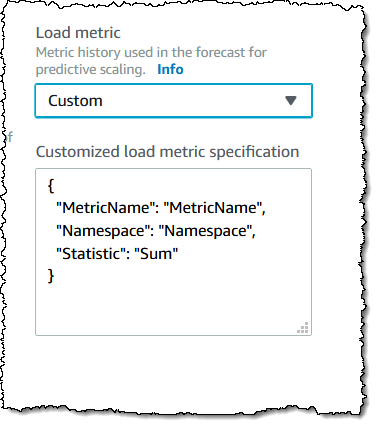Place cursor on the "Namespace" value string

206,231
